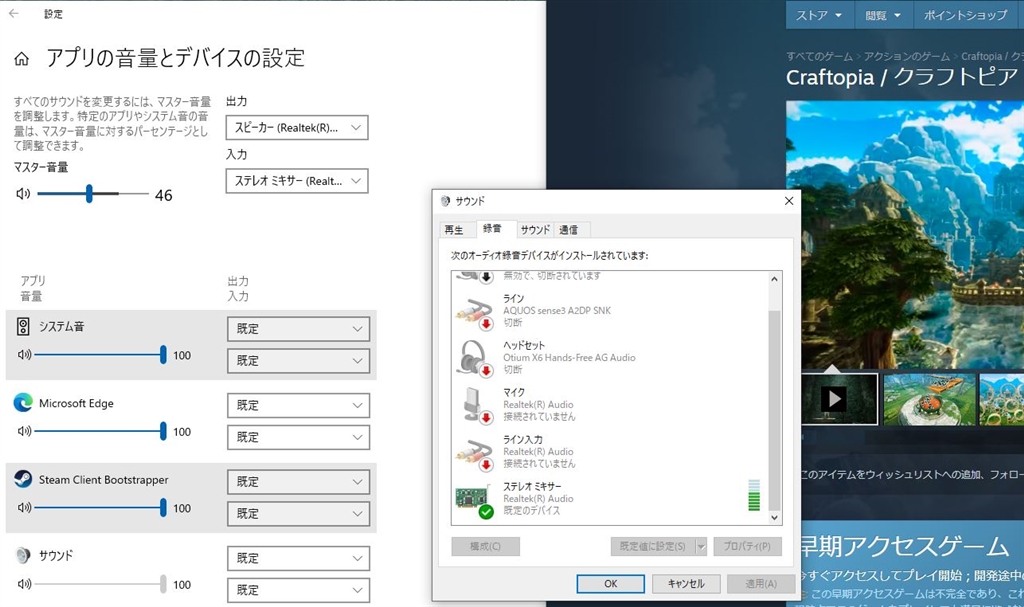This screenshot has width=1024, height=607.
Task: Open Steam ポイントショップ tab
Action: pos(965,15)
